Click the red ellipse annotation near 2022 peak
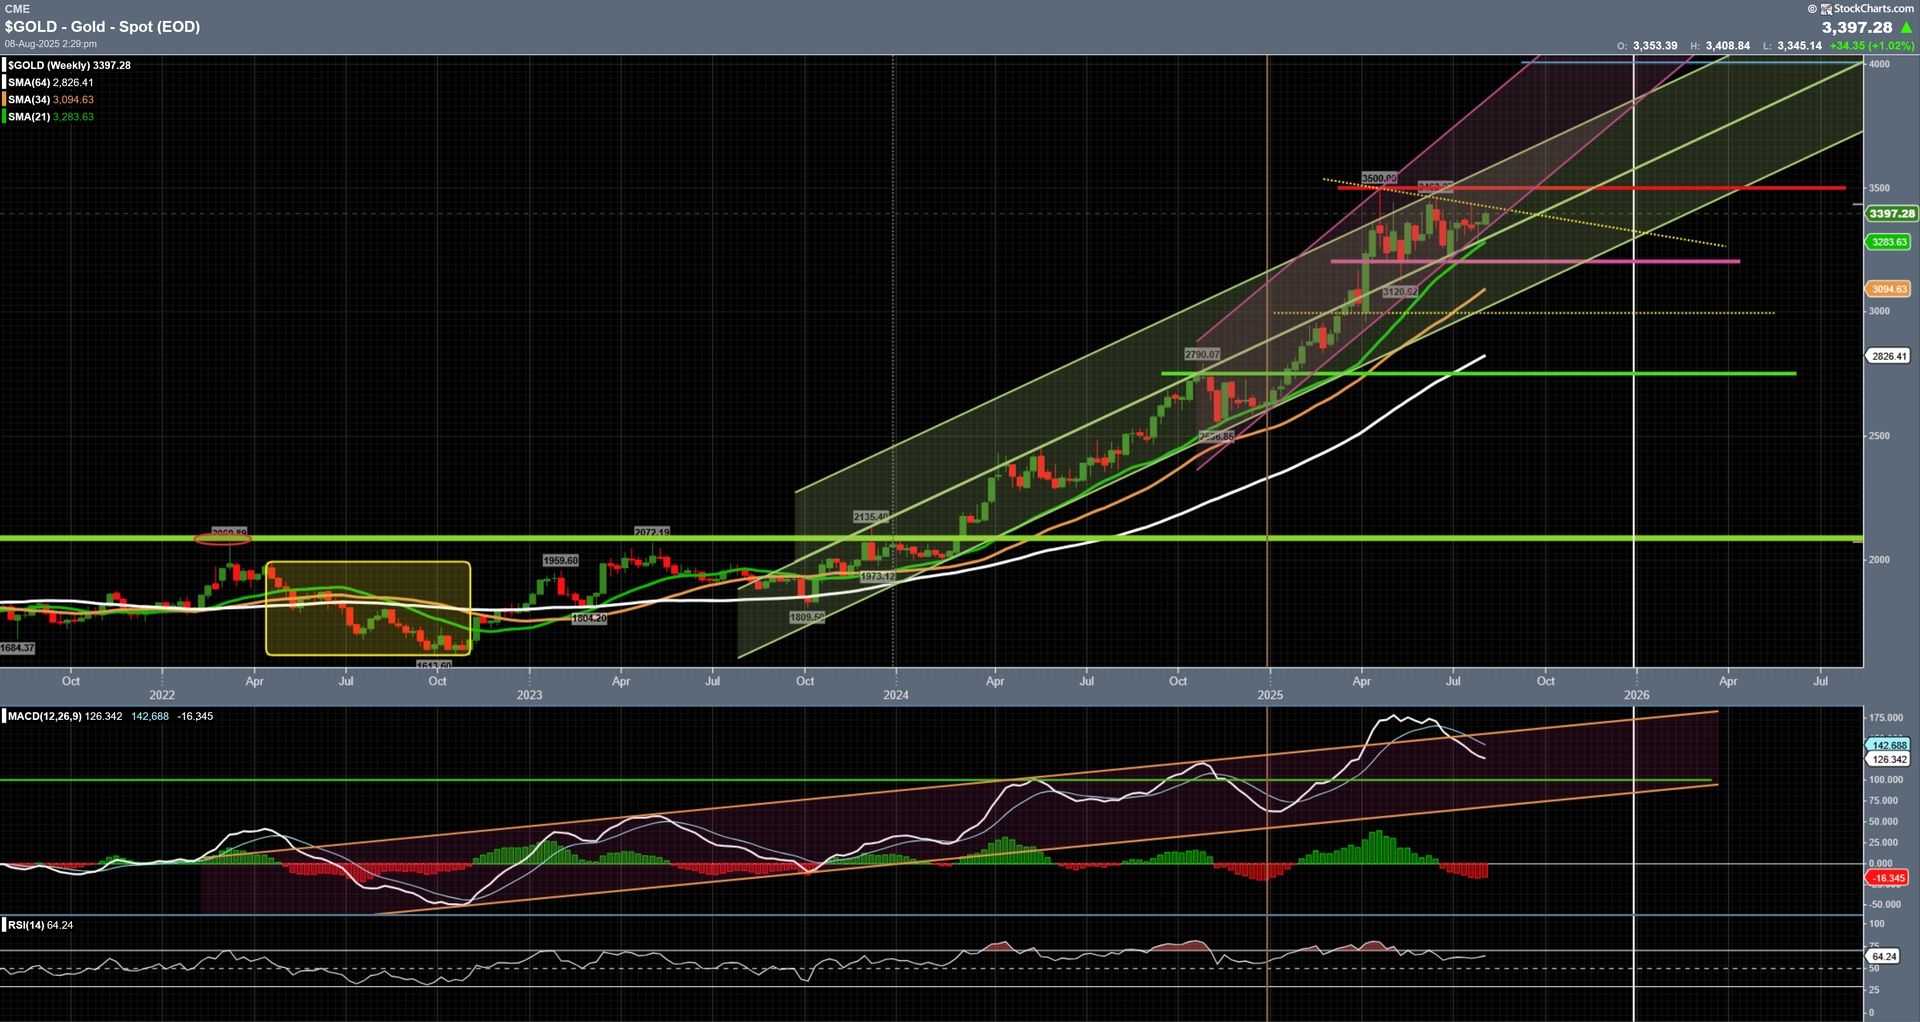Image resolution: width=1920 pixels, height=1022 pixels. click(x=222, y=539)
